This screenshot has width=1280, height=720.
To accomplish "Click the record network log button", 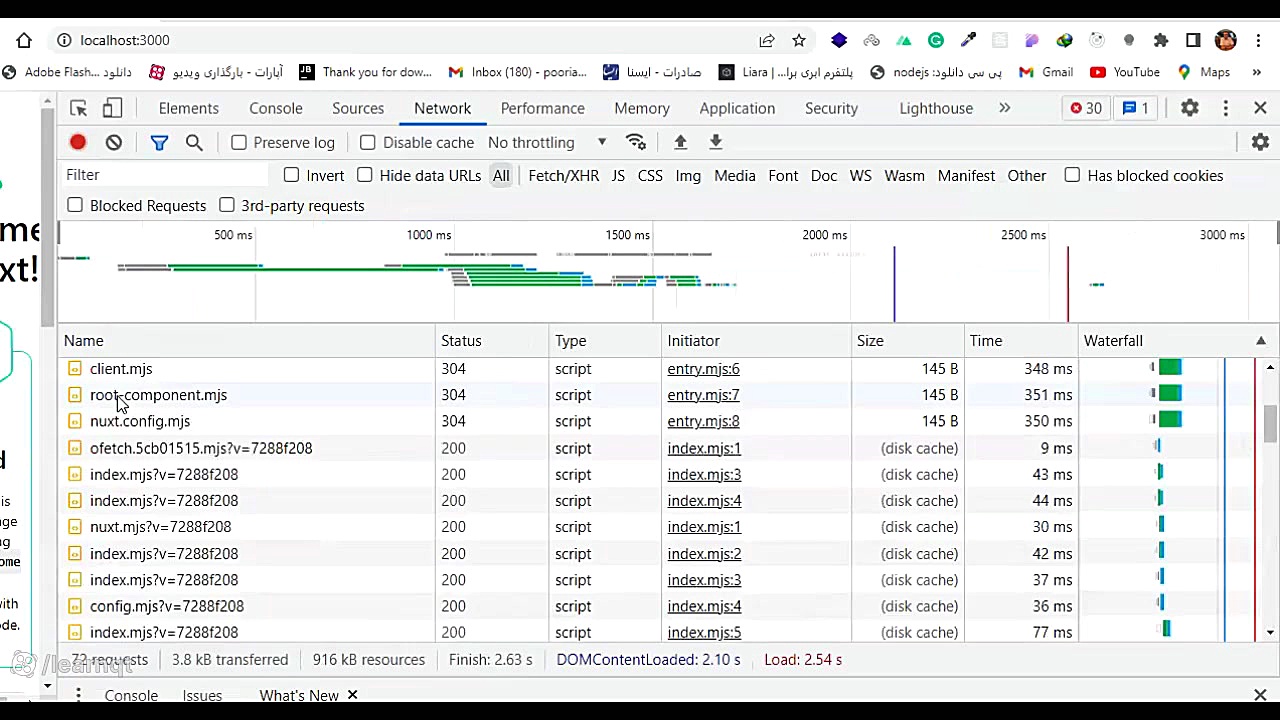I will [78, 142].
